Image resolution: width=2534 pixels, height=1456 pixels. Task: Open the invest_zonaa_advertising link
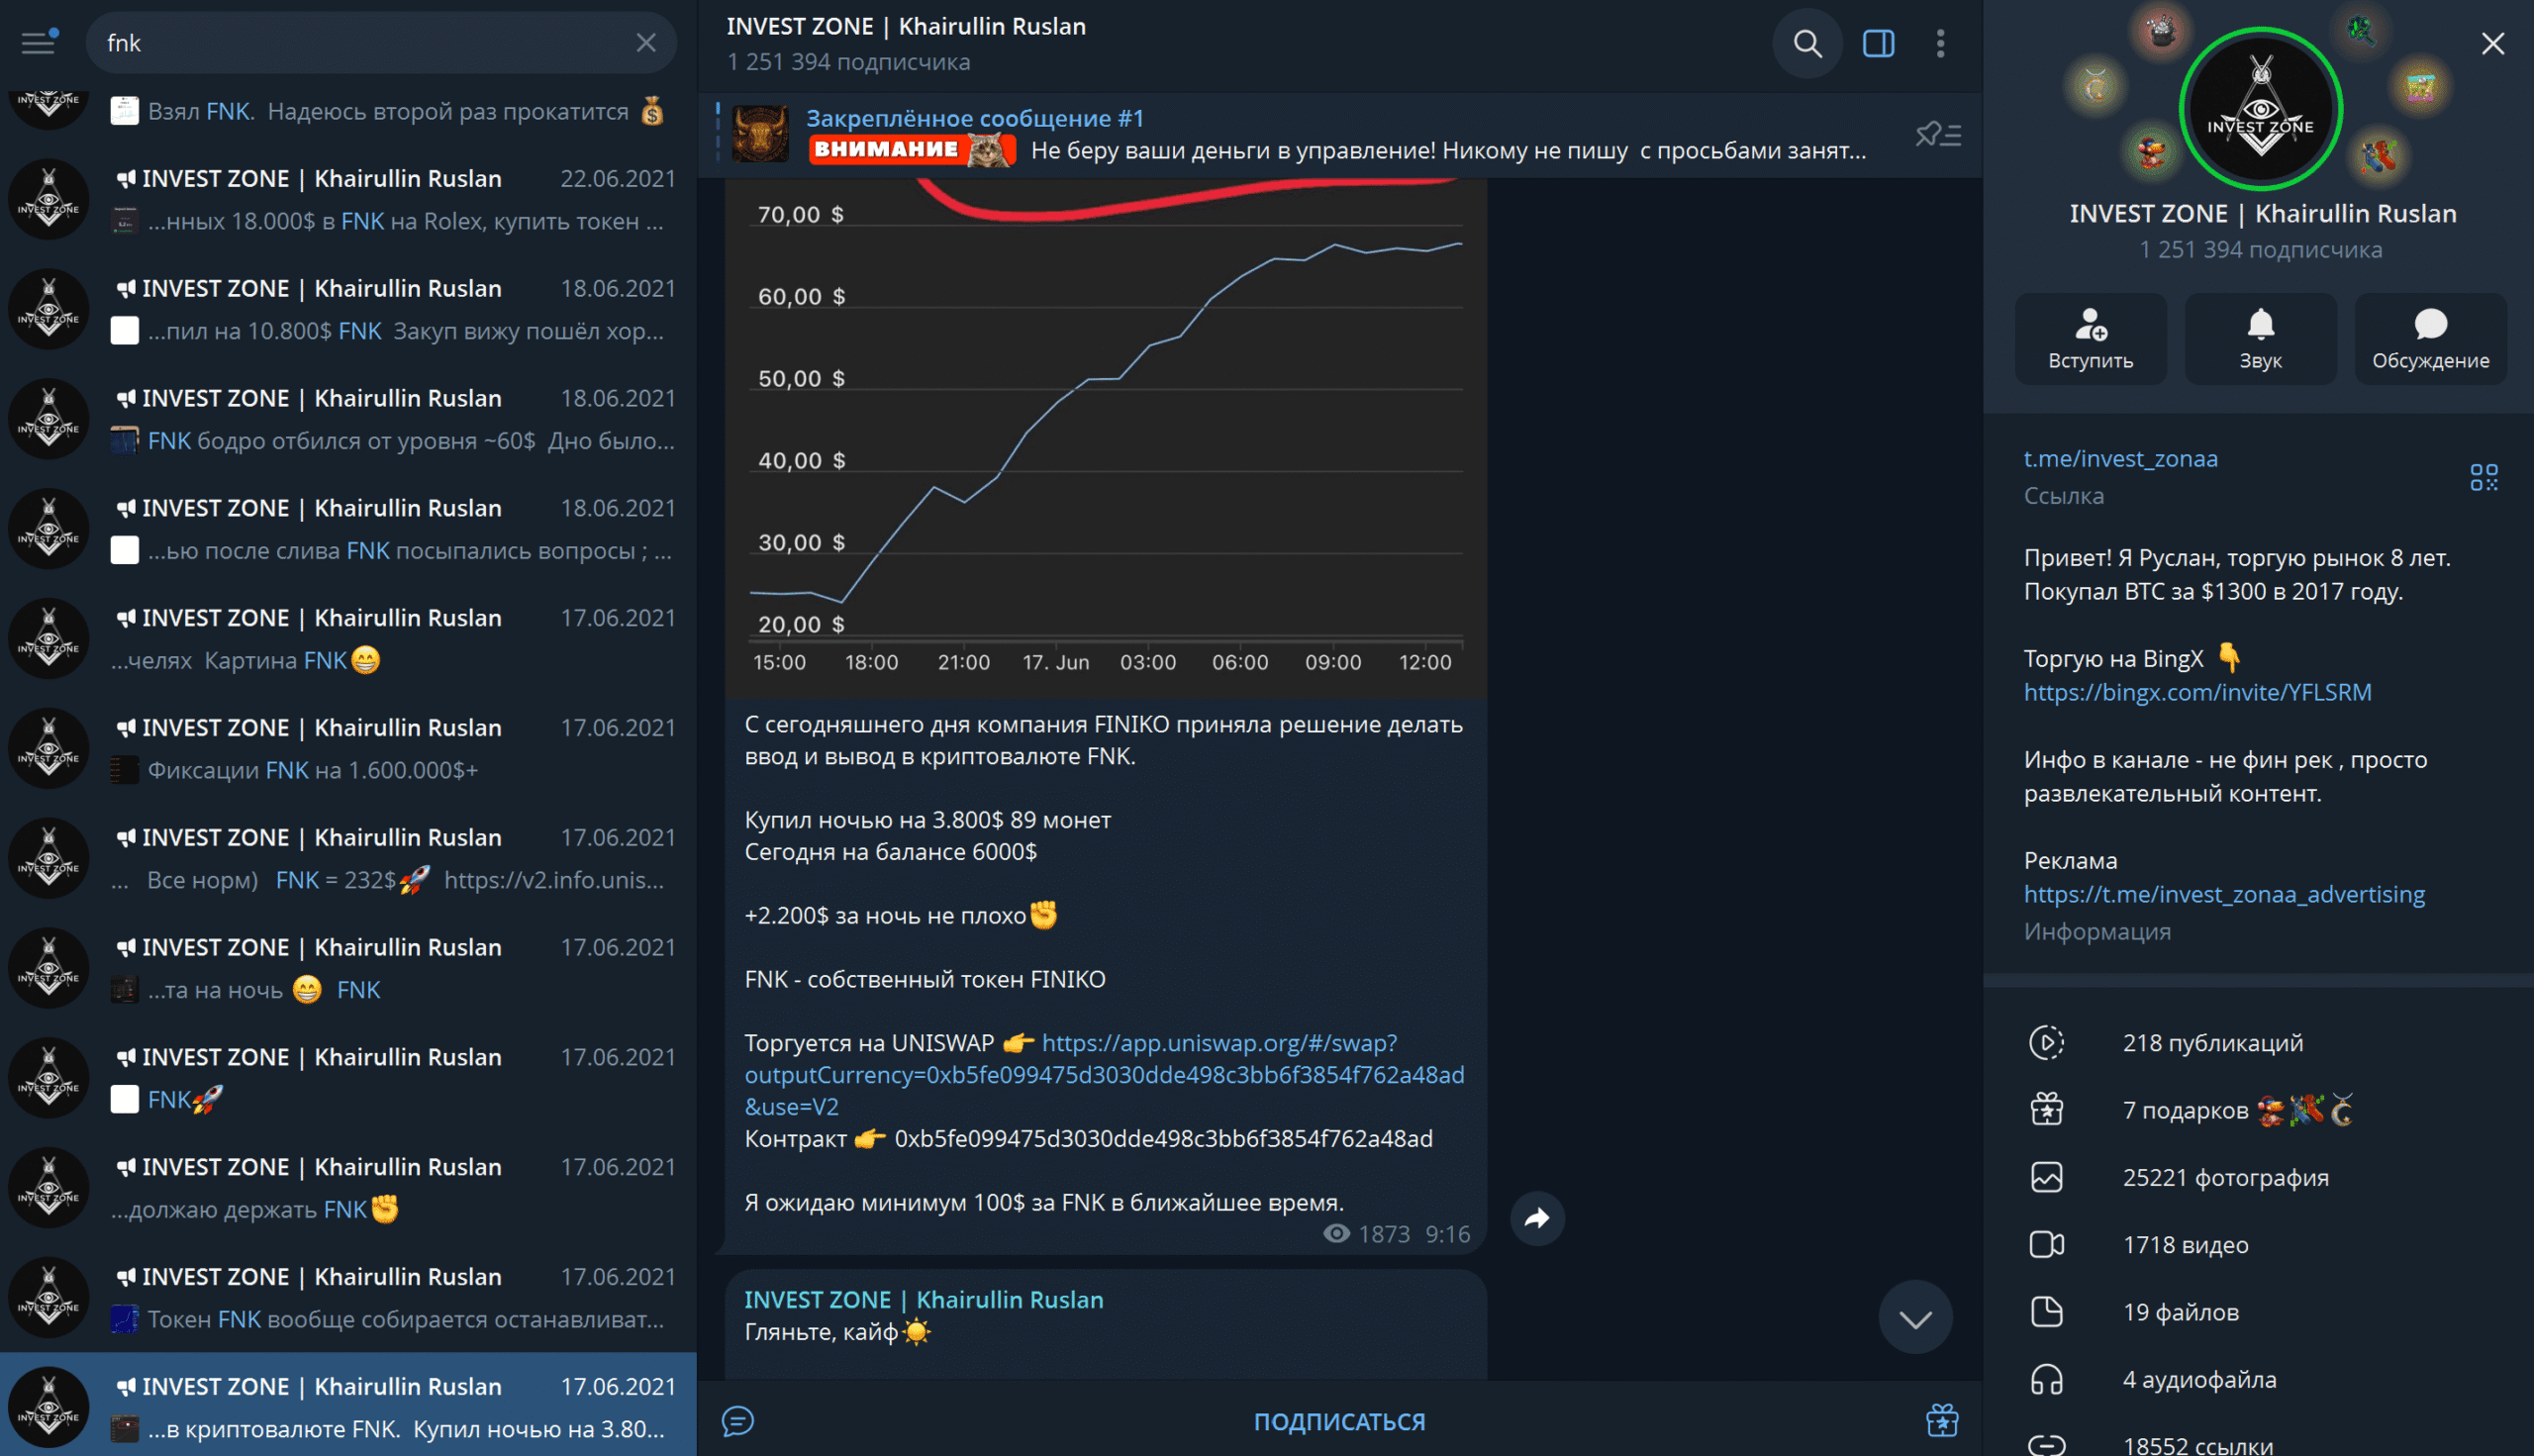2224,894
